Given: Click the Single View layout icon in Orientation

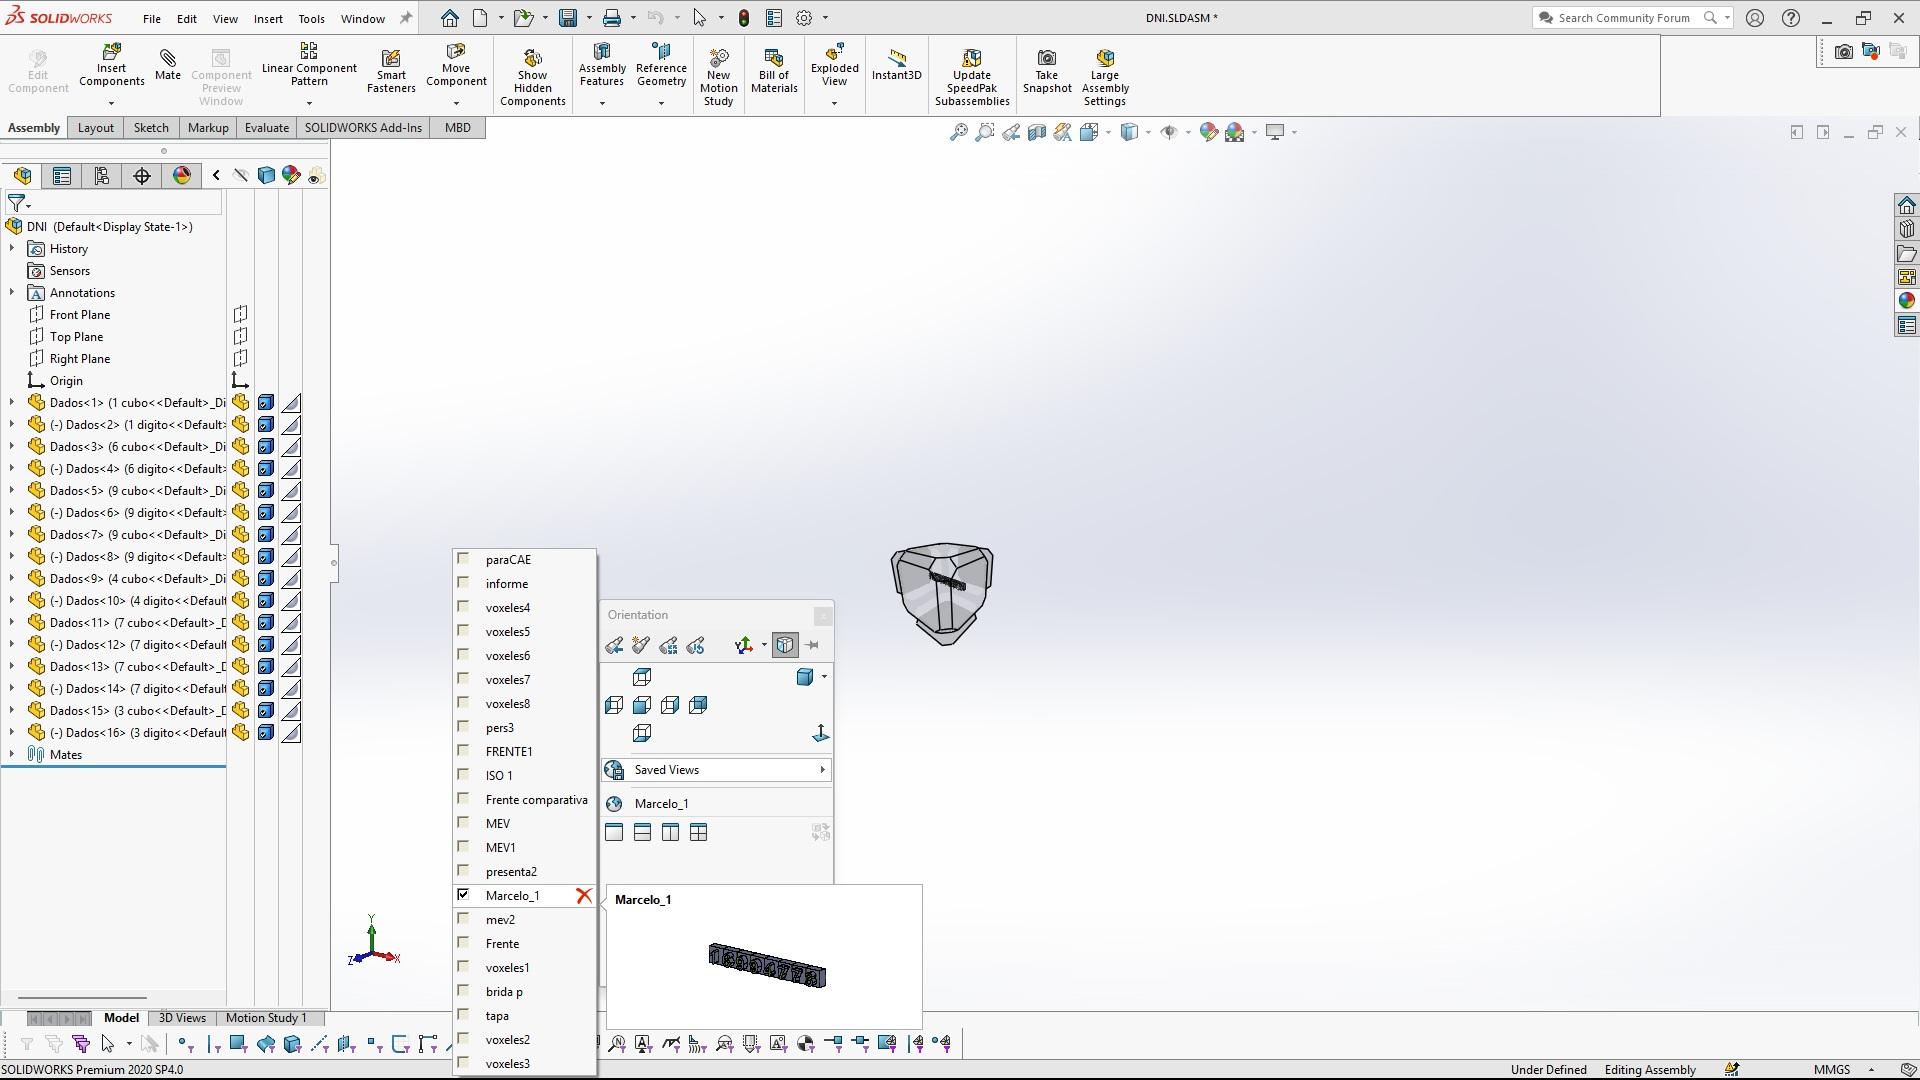Looking at the screenshot, I should [614, 833].
